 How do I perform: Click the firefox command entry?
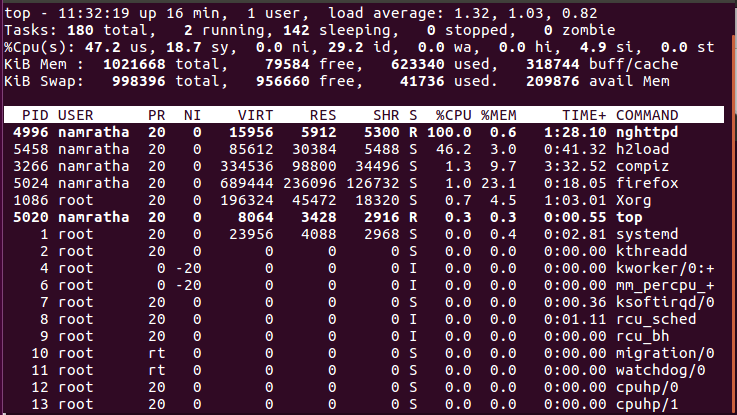click(647, 183)
